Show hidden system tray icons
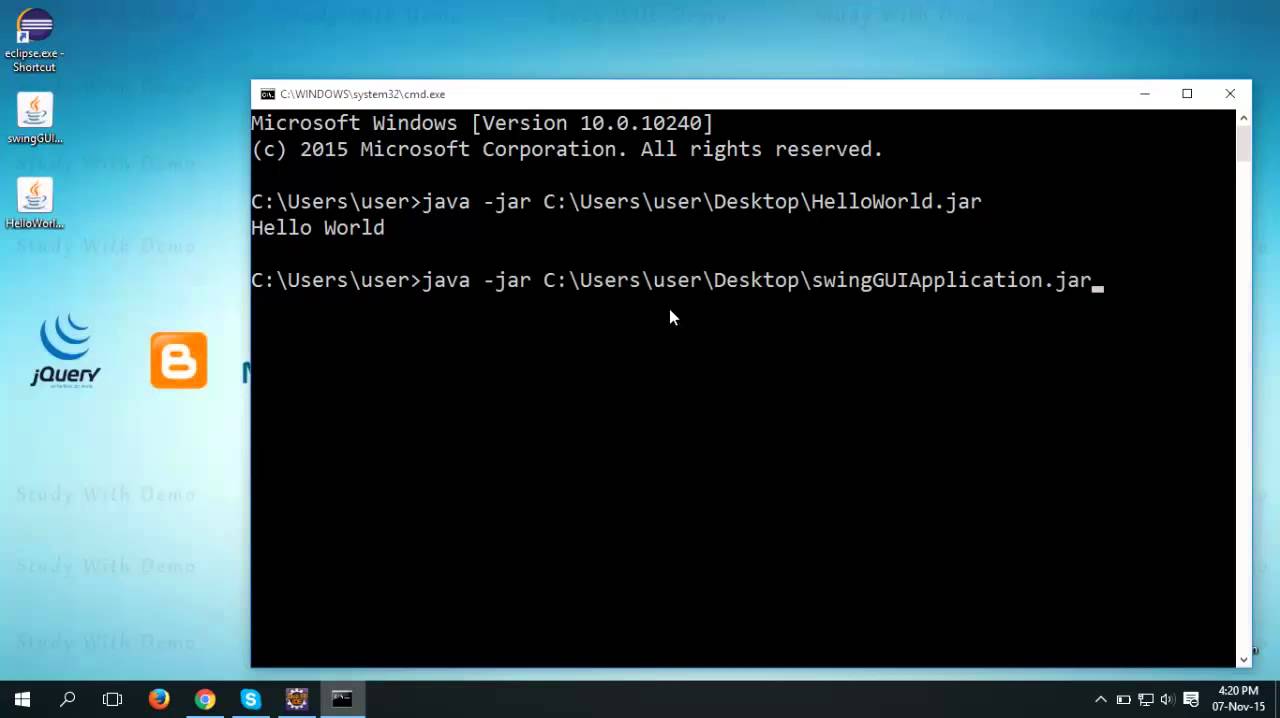1280x718 pixels. pos(1101,699)
